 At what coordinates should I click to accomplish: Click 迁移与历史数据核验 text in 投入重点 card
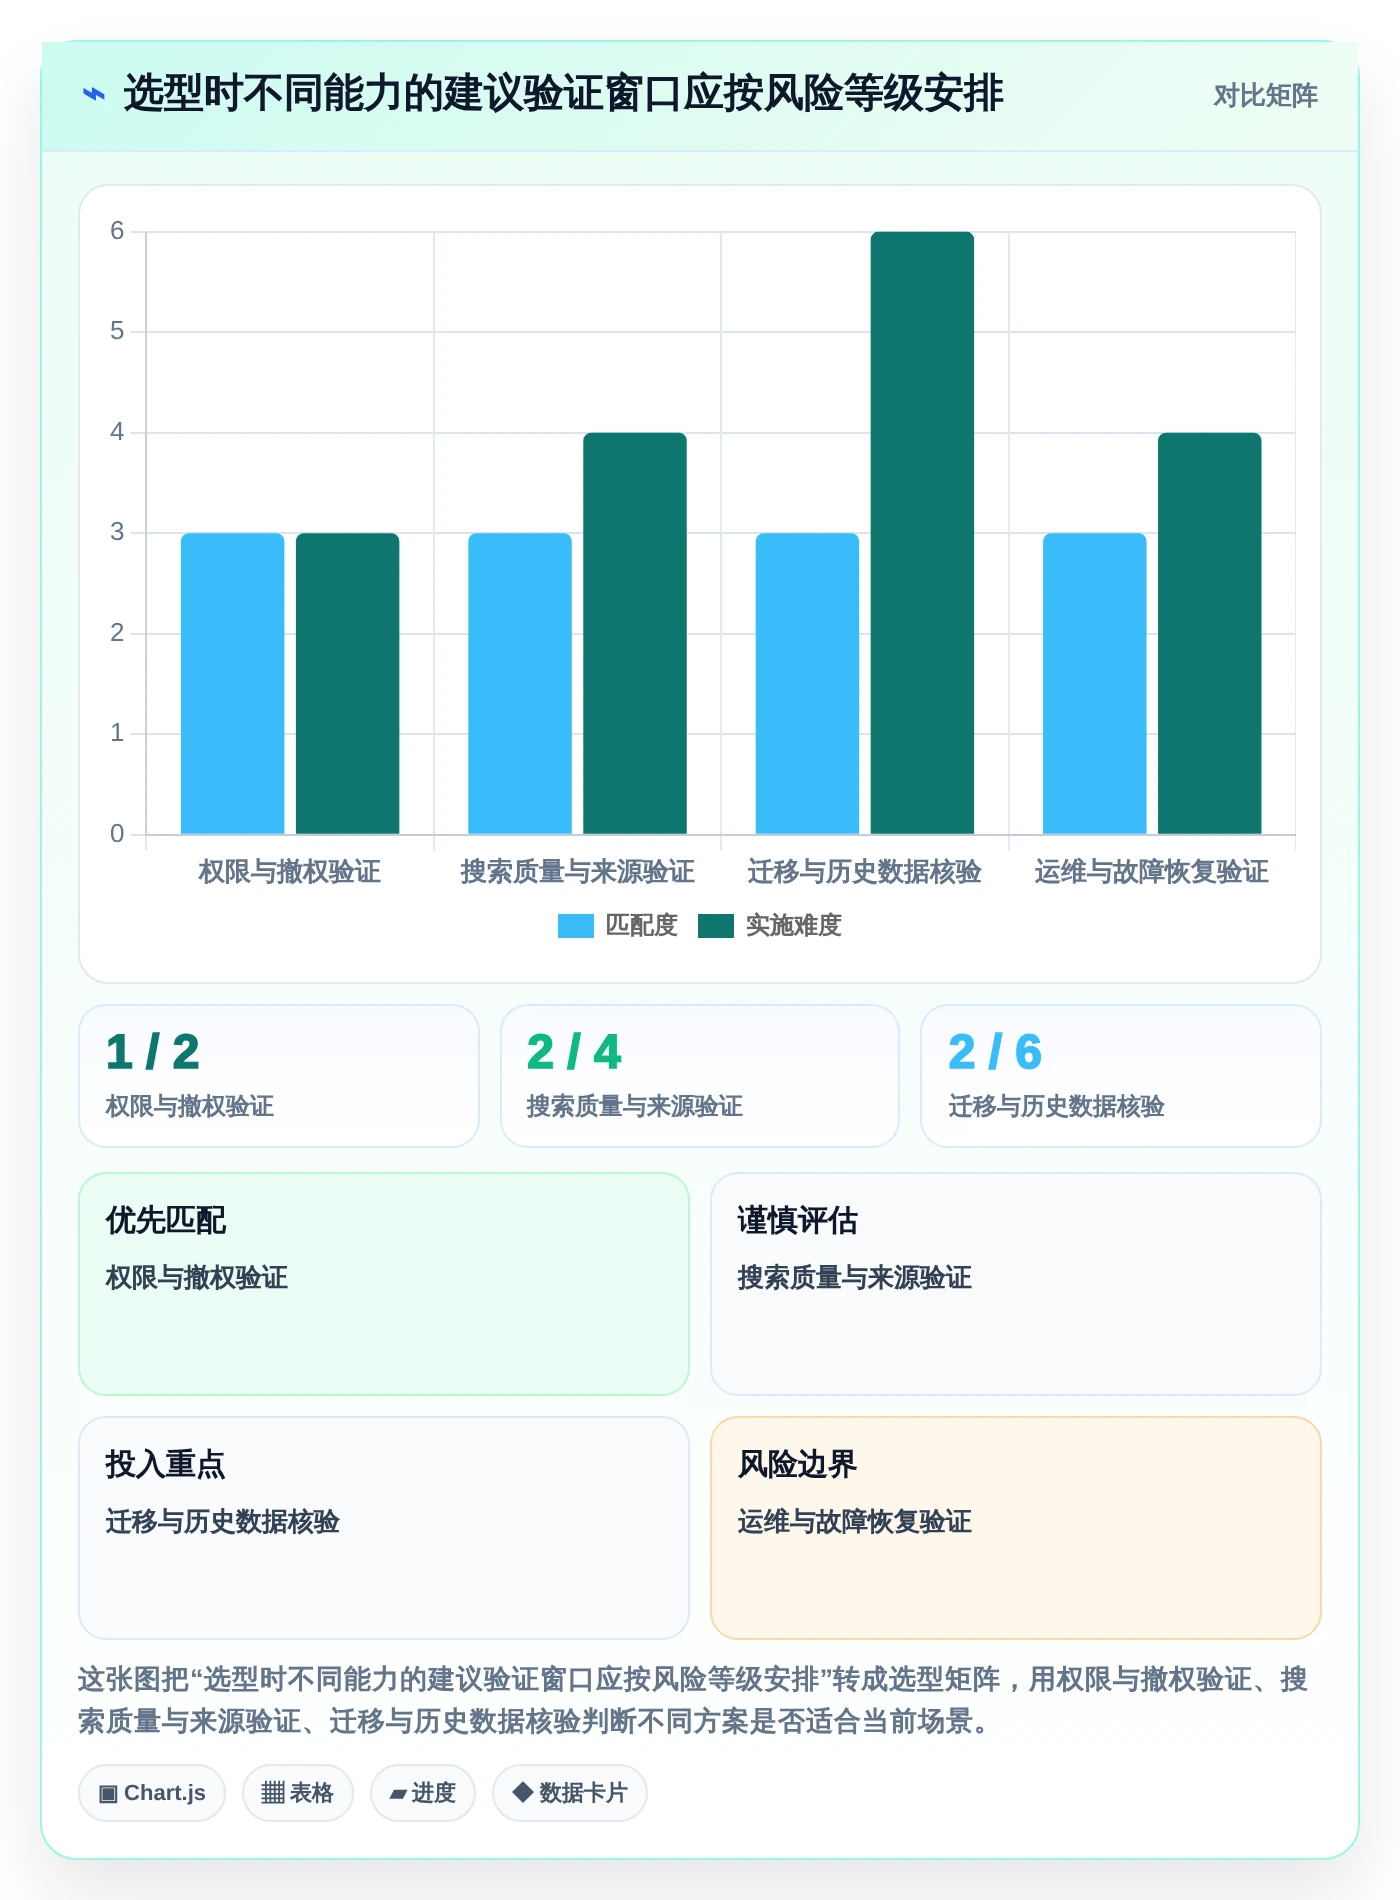223,1522
